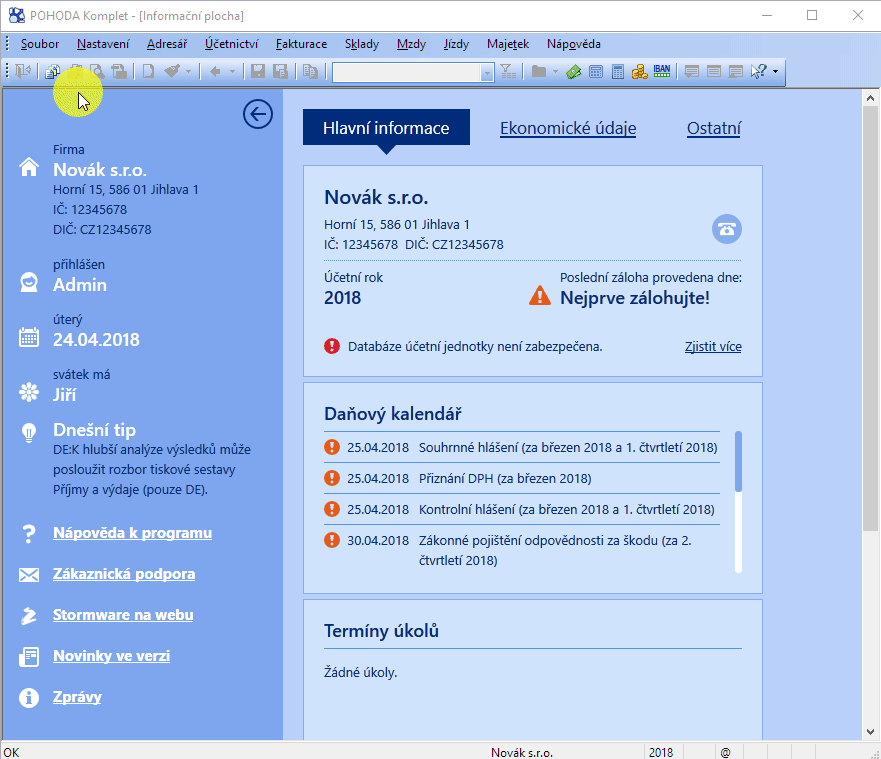The image size is (881, 759).
Task: Select the Přiznání DPH calendar entry
Action: coord(522,478)
